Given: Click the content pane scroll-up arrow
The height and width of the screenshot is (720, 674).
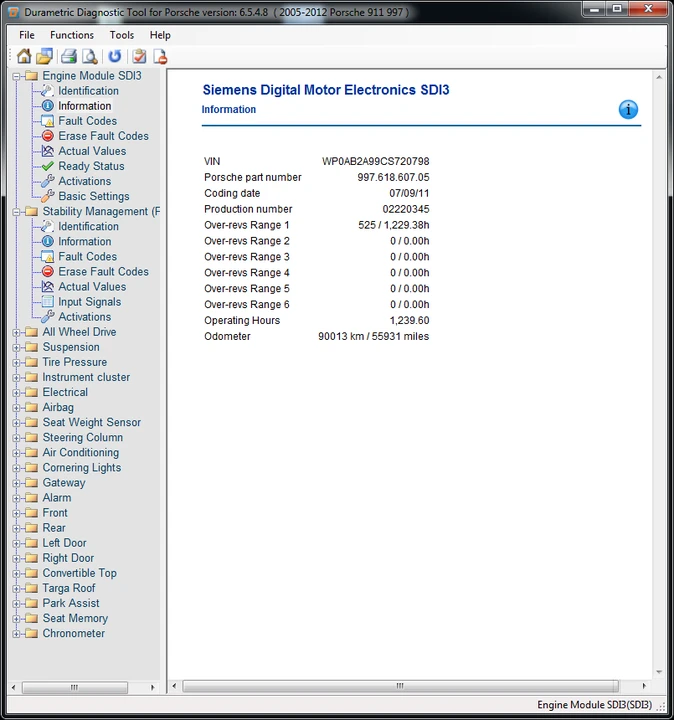Looking at the screenshot, I should tap(659, 77).
